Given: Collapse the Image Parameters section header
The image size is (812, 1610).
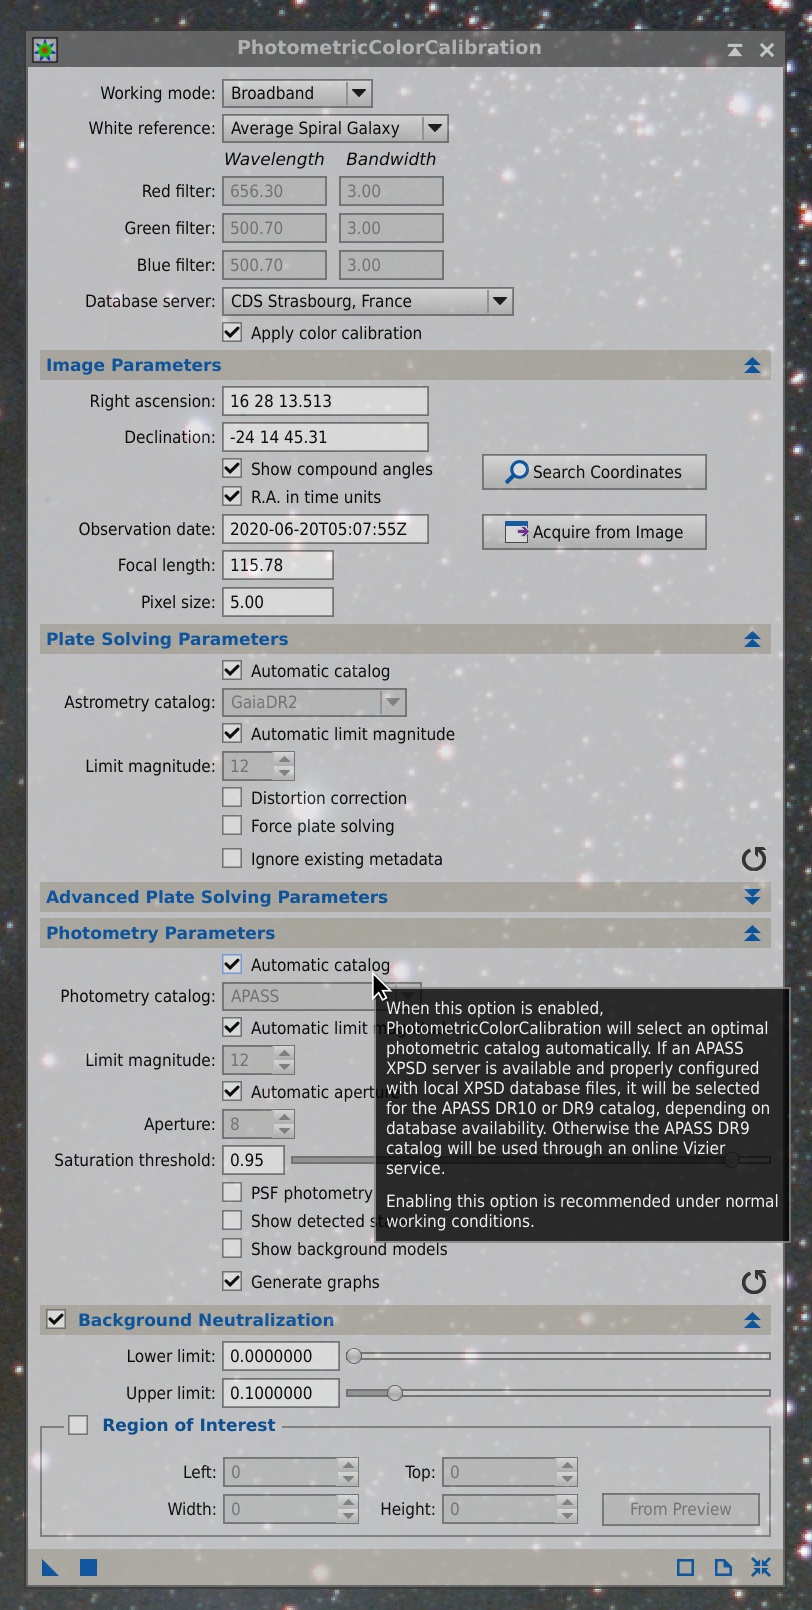Looking at the screenshot, I should (405, 365).
